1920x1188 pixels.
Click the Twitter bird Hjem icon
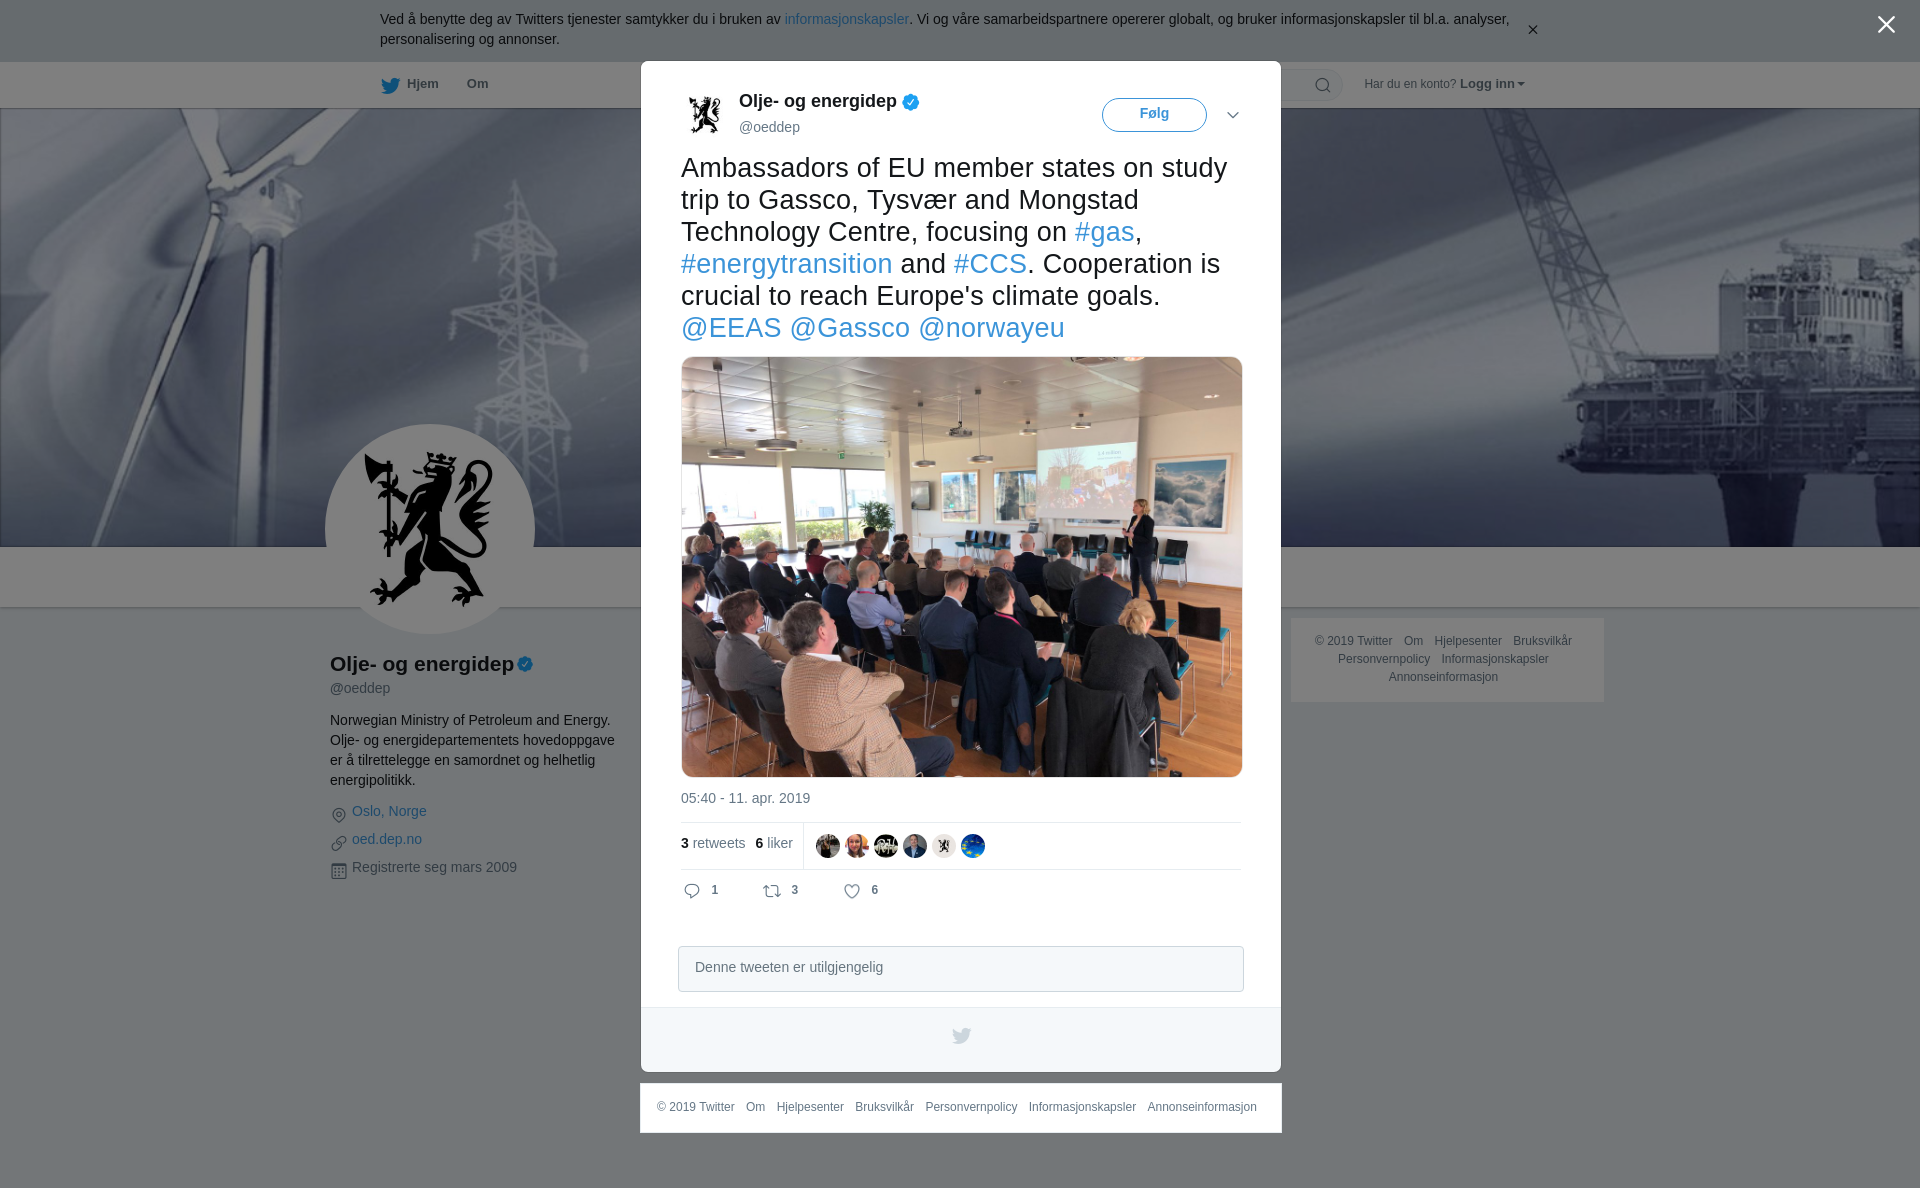pyautogui.click(x=390, y=86)
